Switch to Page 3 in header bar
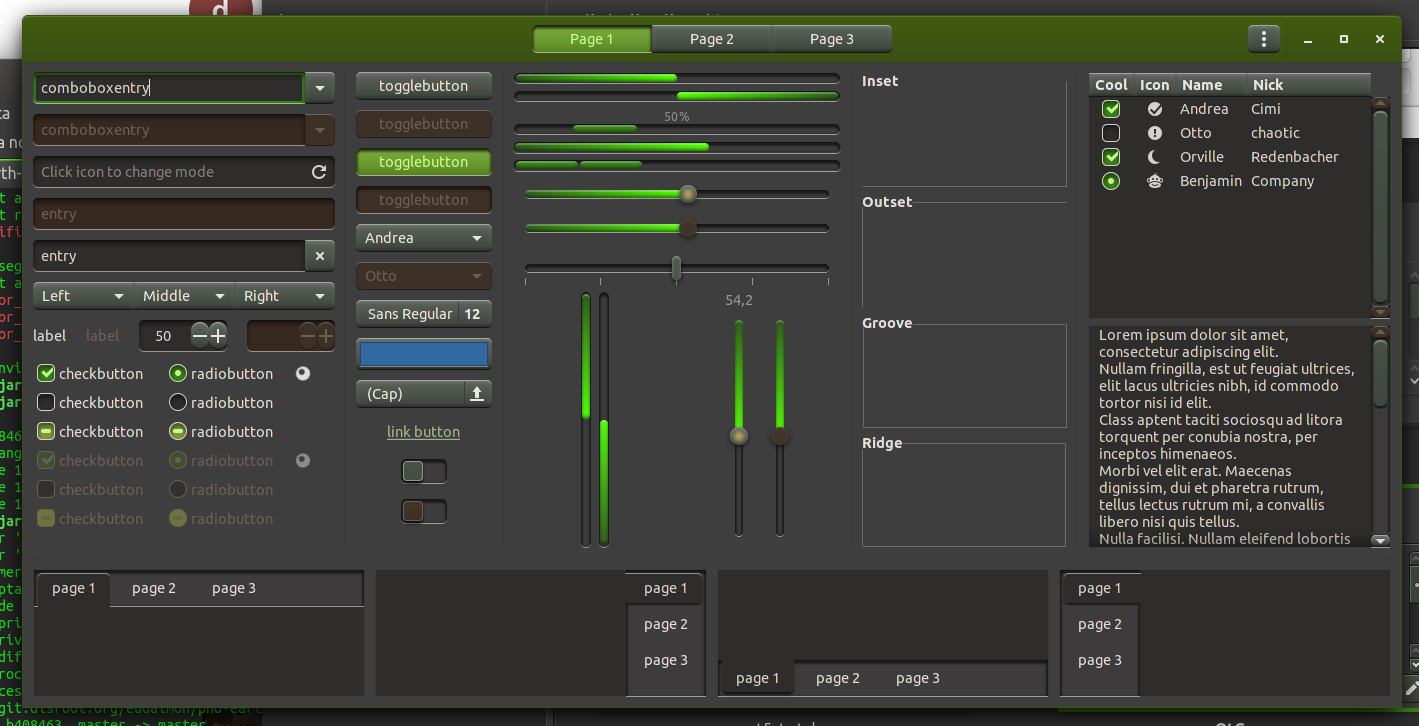Screen dimensions: 1419x726 [832, 39]
